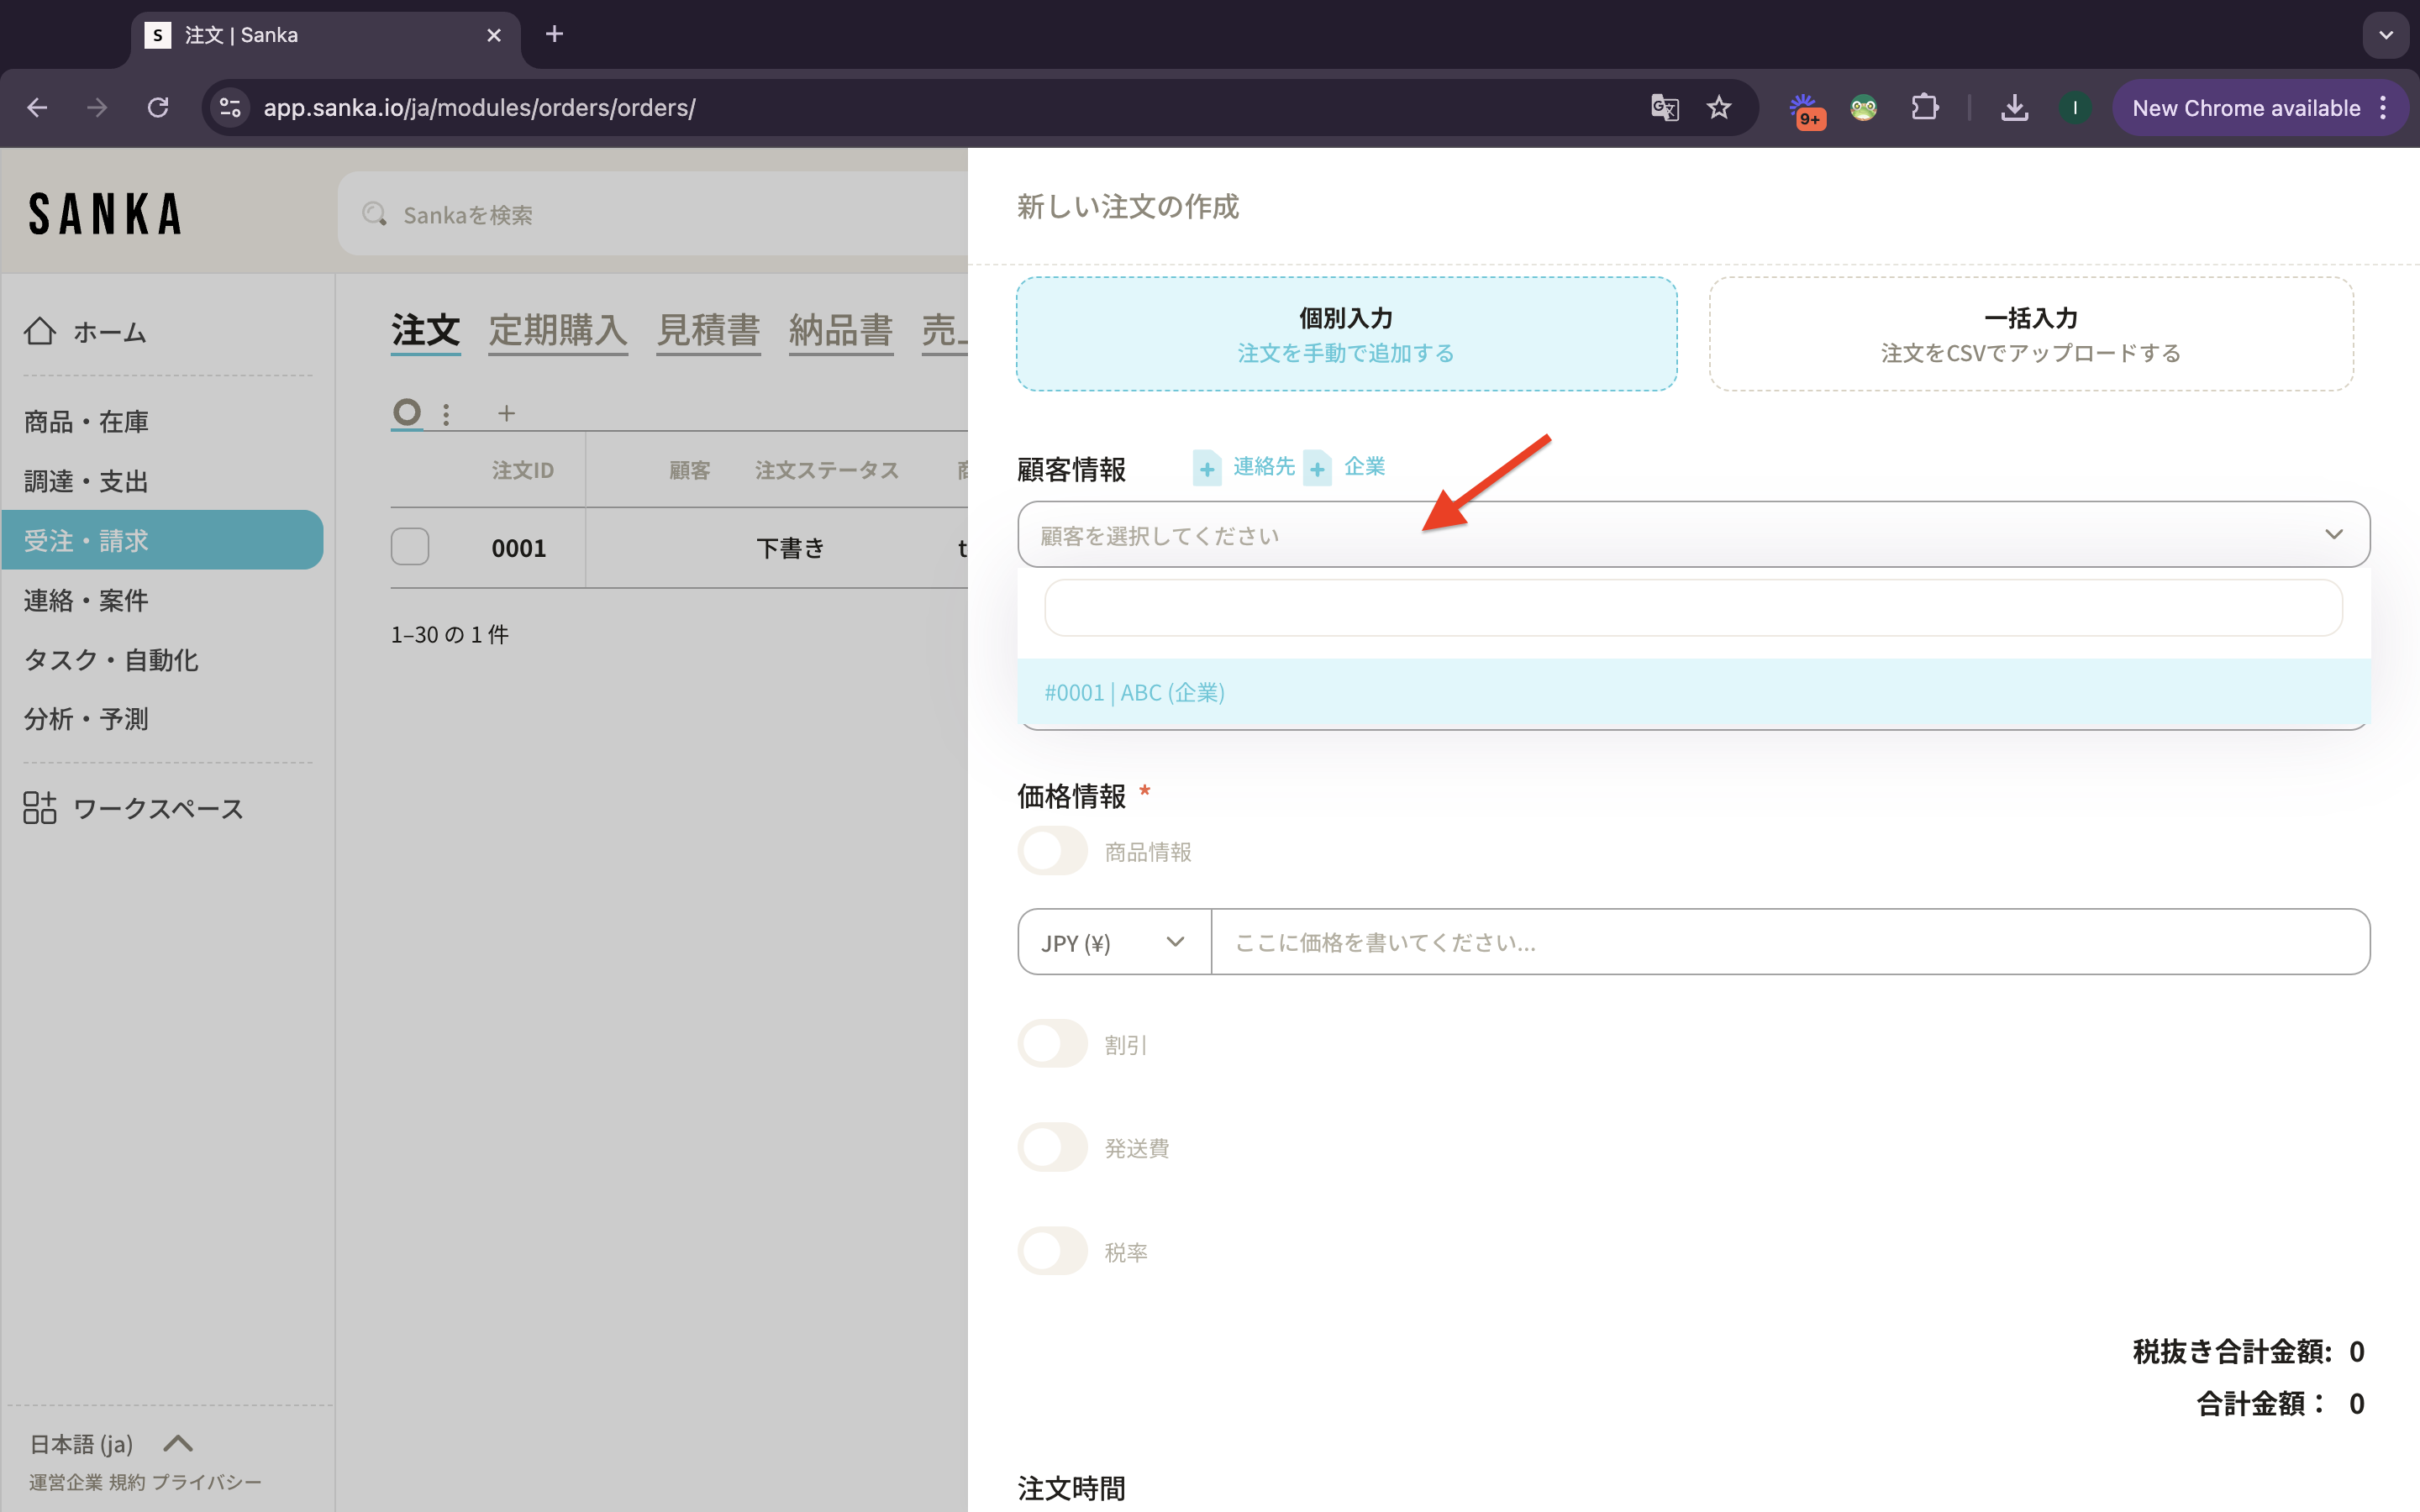
Task: Switch to the 見積書 tab
Action: 708,330
